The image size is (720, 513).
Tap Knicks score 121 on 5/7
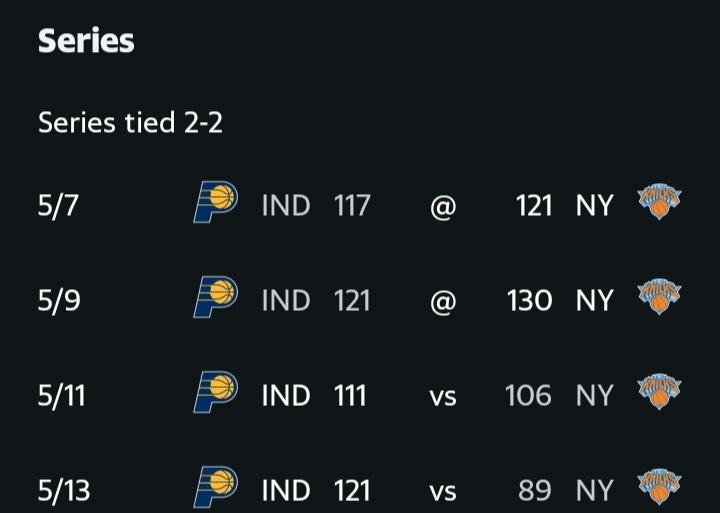534,205
